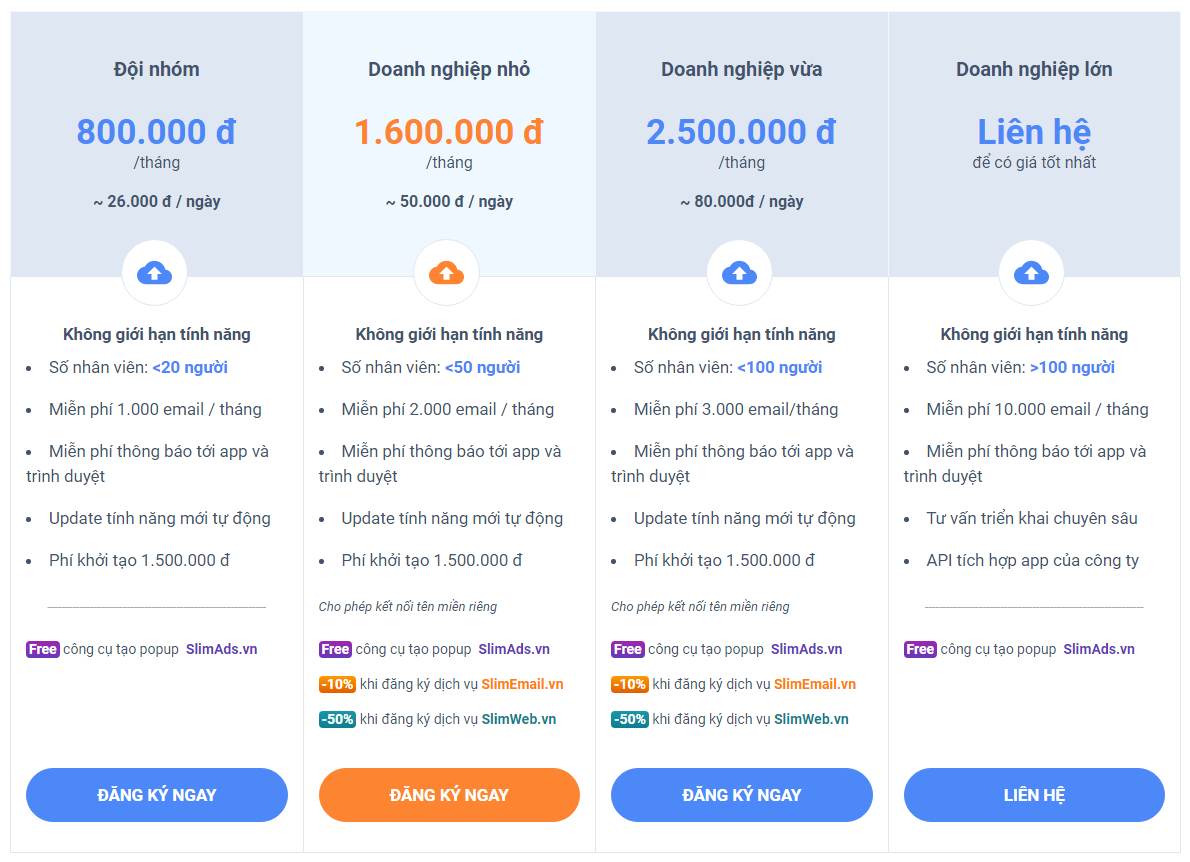This screenshot has width=1190, height=862.
Task: Open SlimWeb.vn link in Doanh nghiệp vừa column
Action: (811, 719)
